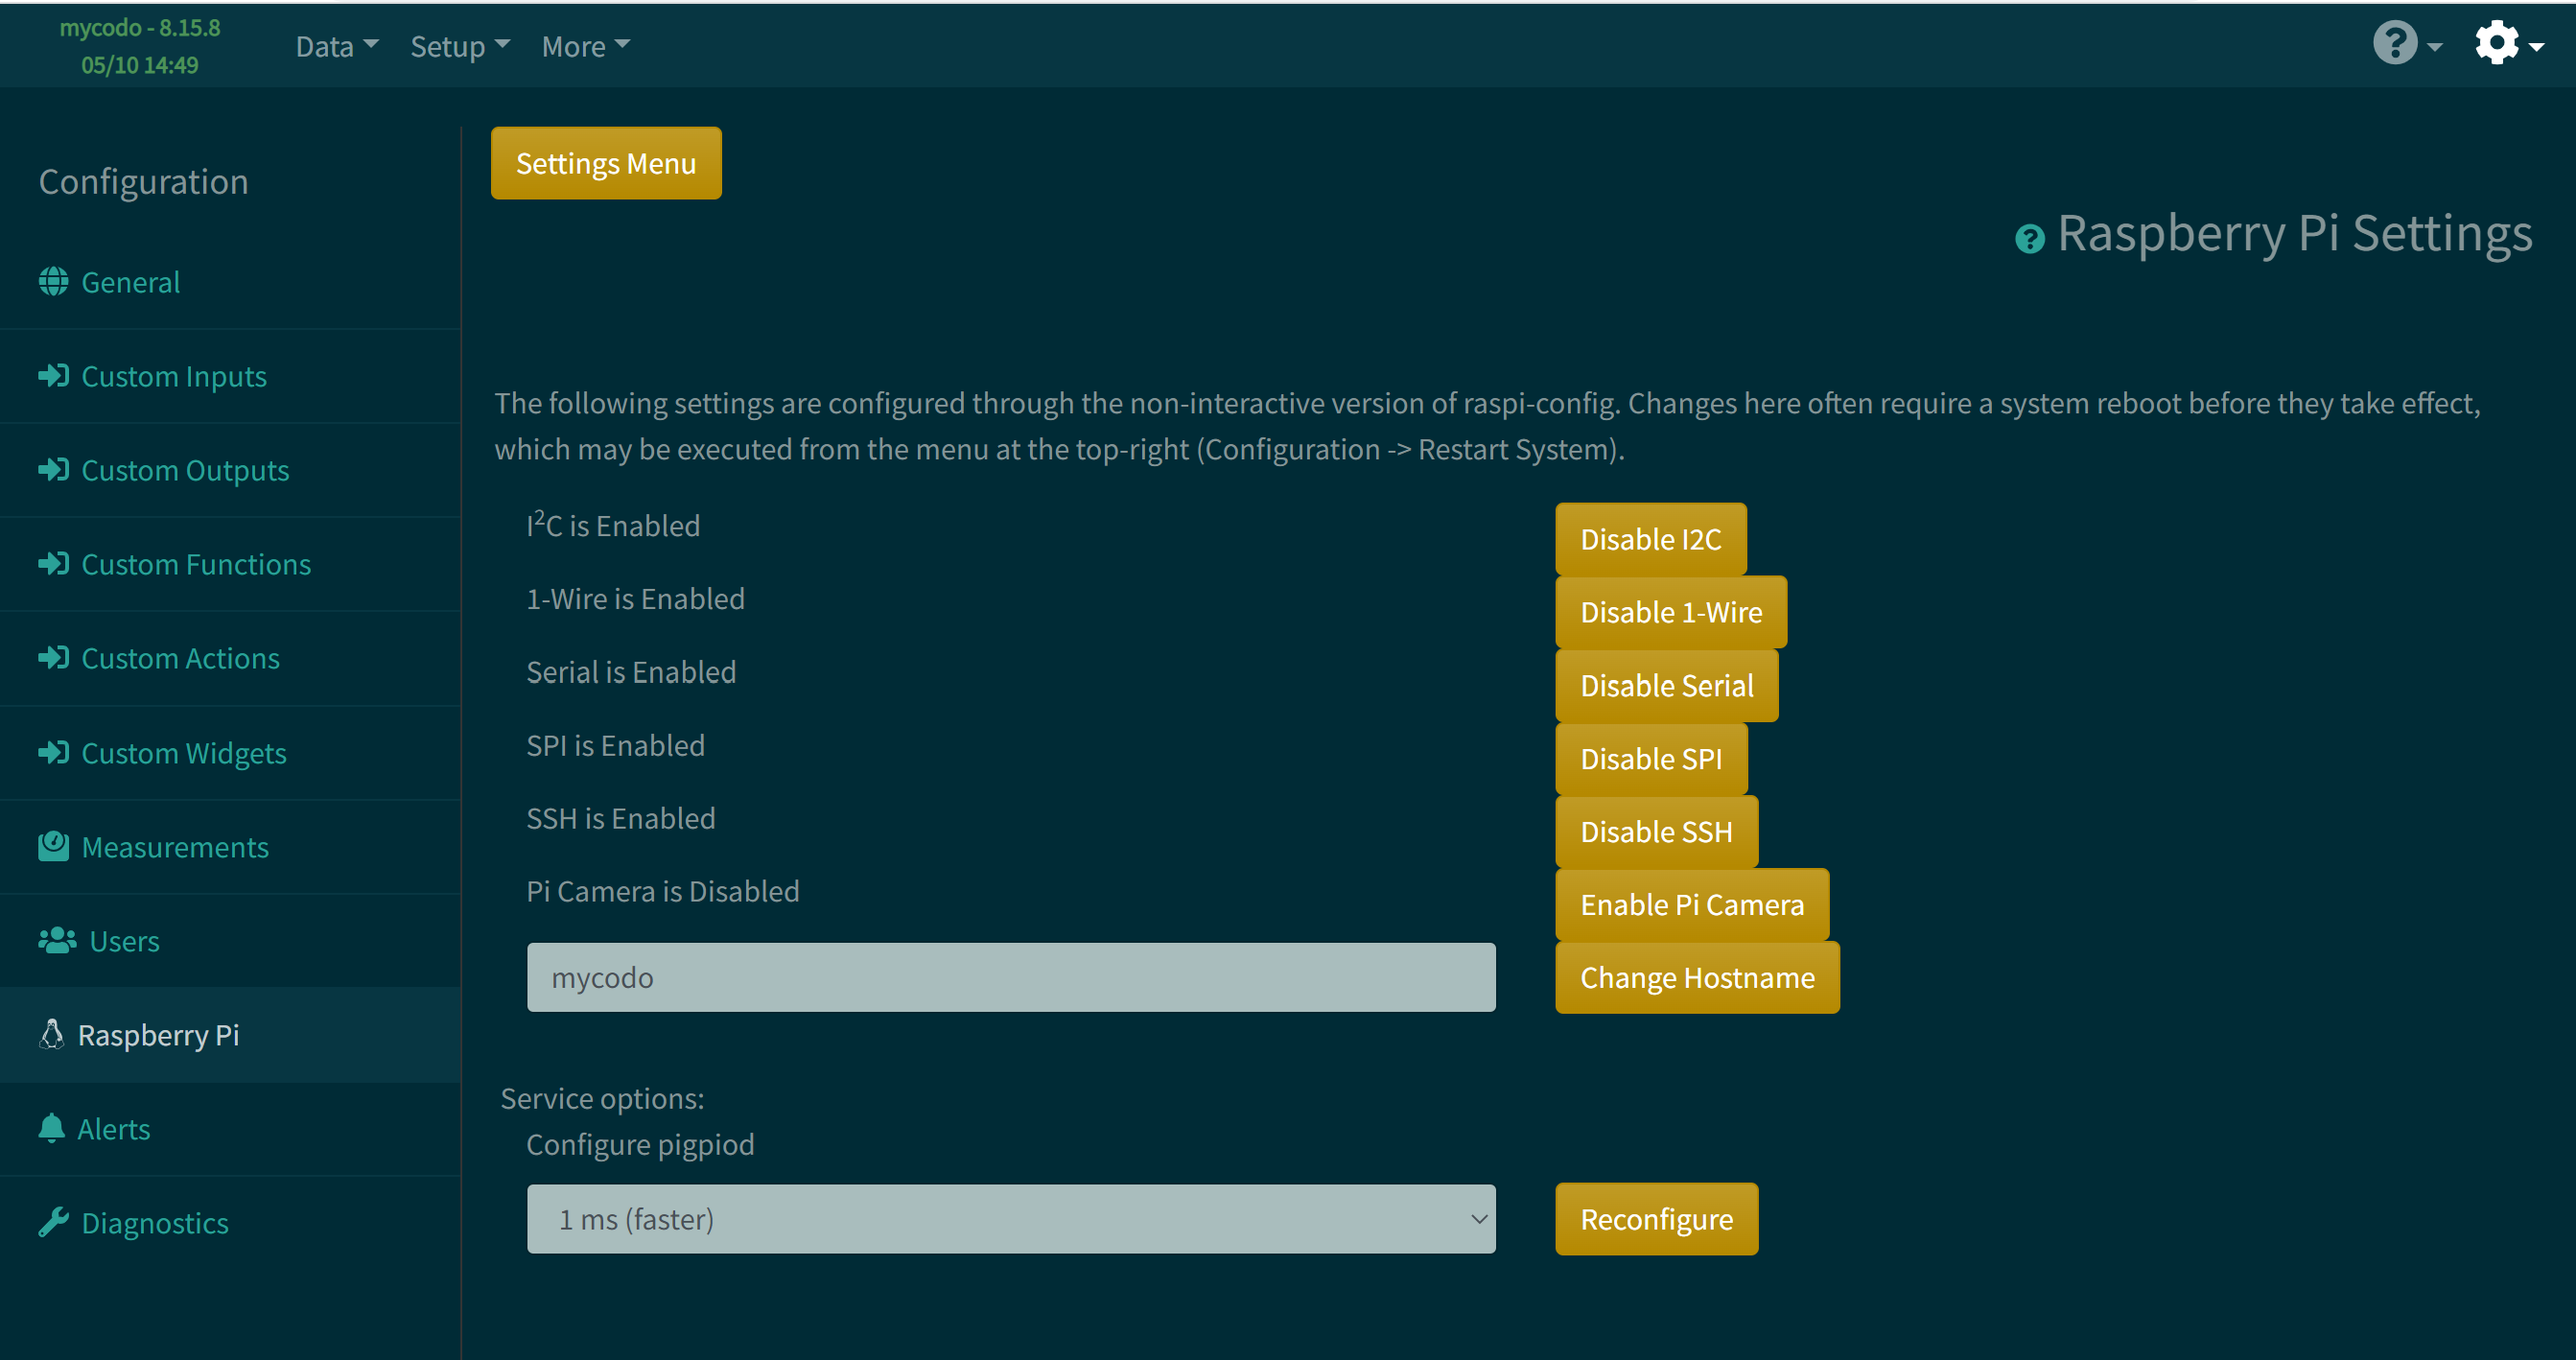The height and width of the screenshot is (1360, 2576).
Task: Click the arrow icon beside Custom Widgets
Action: pyautogui.click(x=53, y=752)
